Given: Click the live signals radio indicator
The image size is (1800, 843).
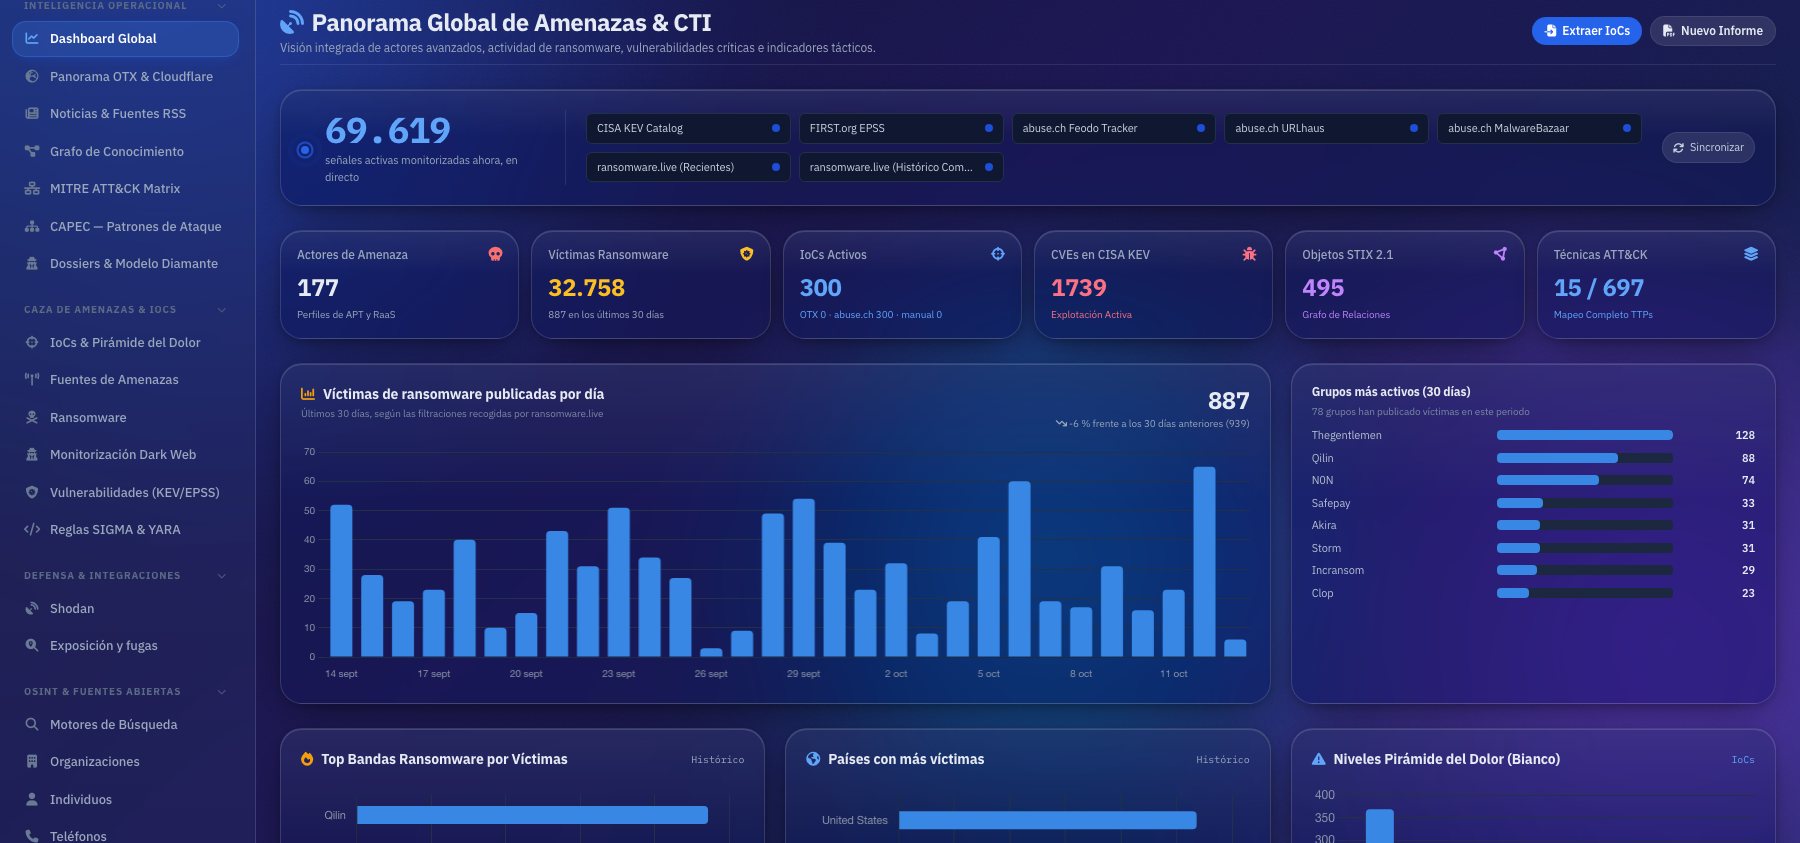Looking at the screenshot, I should (x=305, y=150).
